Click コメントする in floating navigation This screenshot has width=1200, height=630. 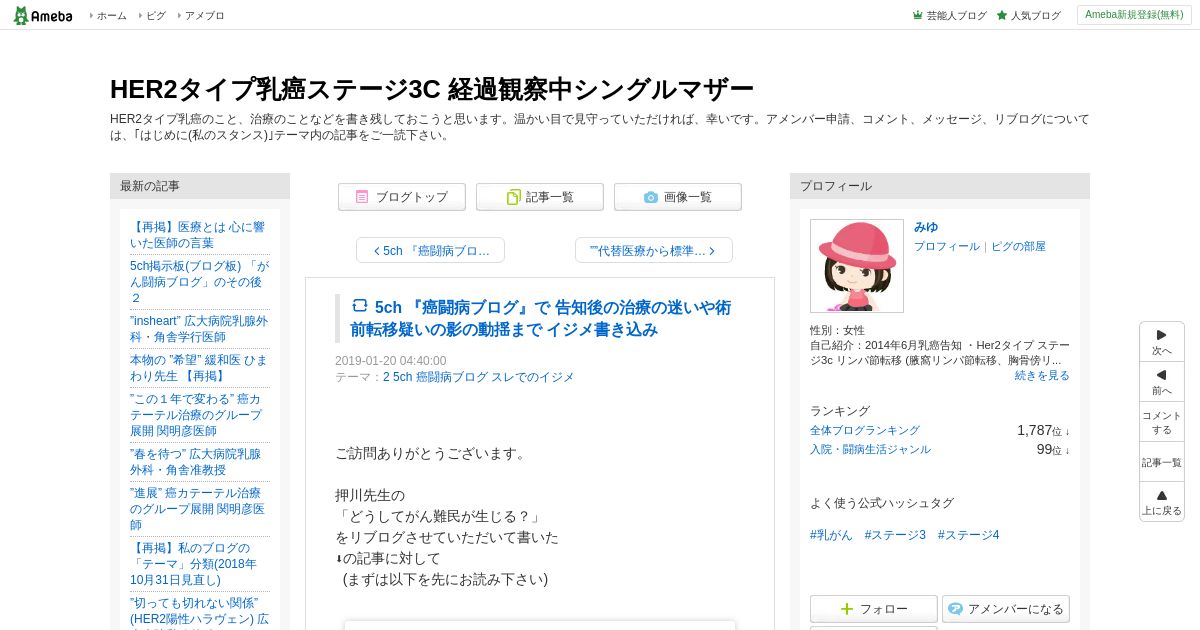(1162, 422)
